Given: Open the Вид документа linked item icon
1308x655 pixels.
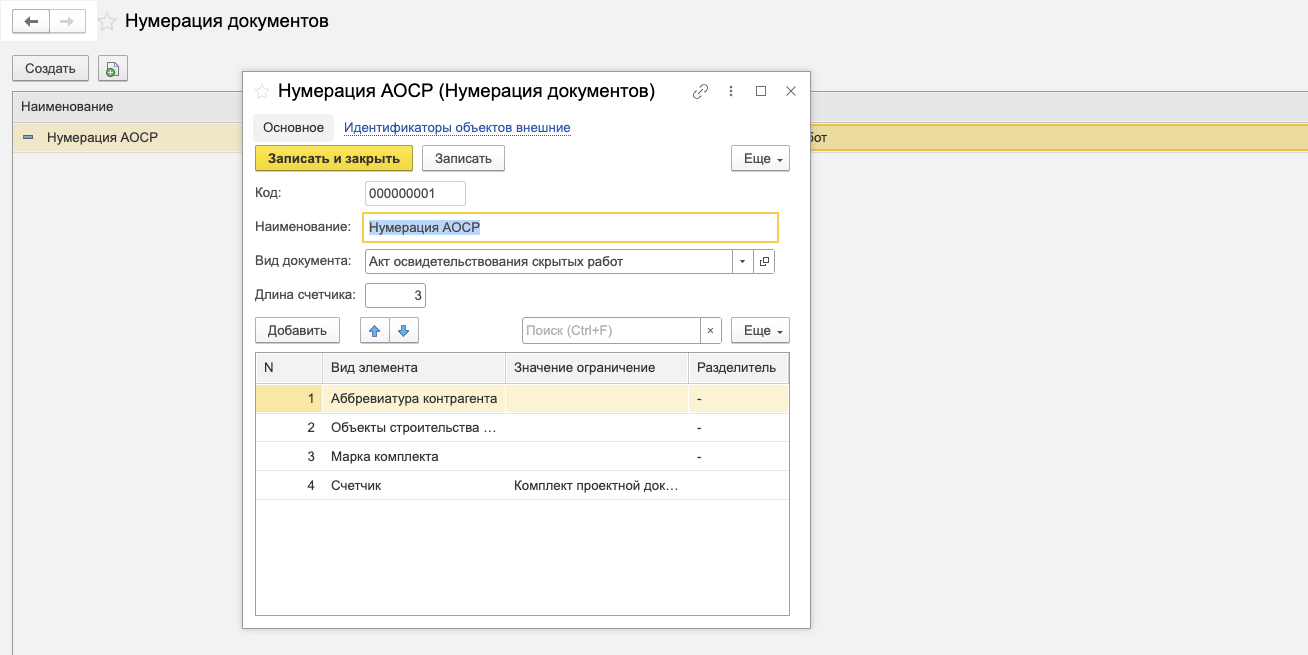Looking at the screenshot, I should coord(764,261).
